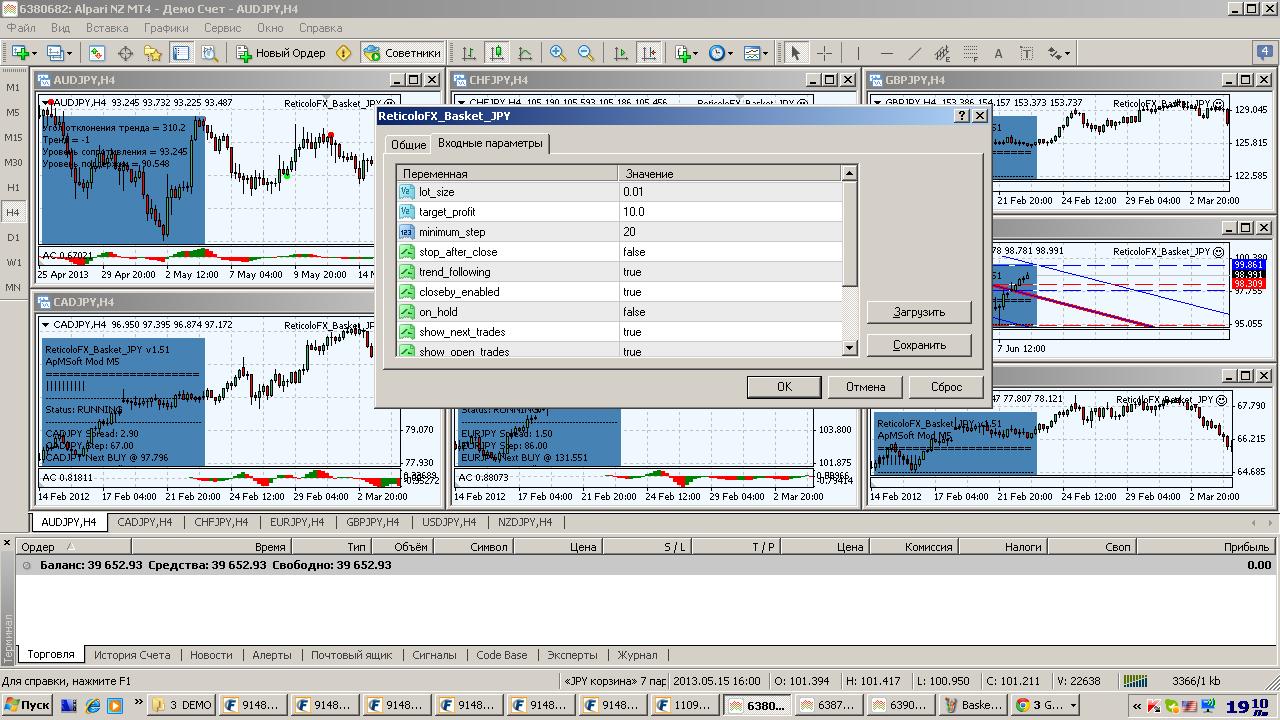Open the Справка menu
Viewport: 1280px width, 720px height.
coord(321,28)
